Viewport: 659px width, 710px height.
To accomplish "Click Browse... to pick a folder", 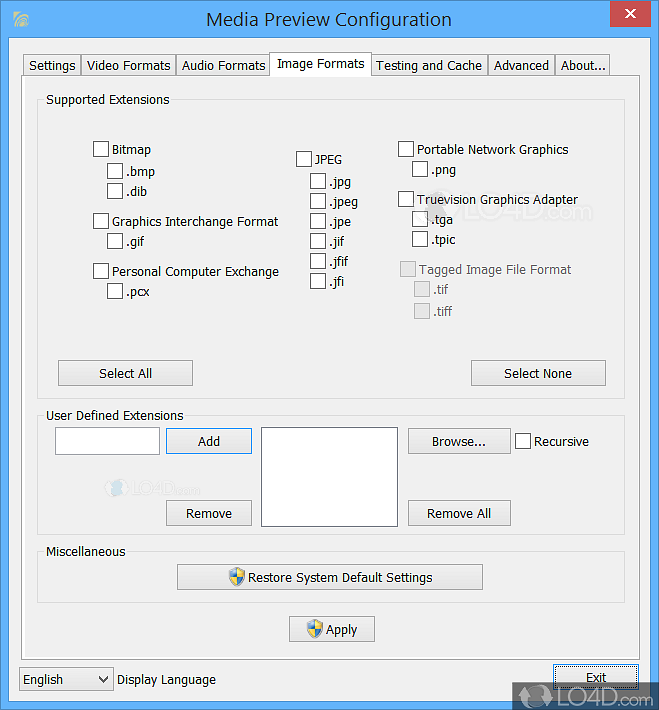I will [458, 441].
